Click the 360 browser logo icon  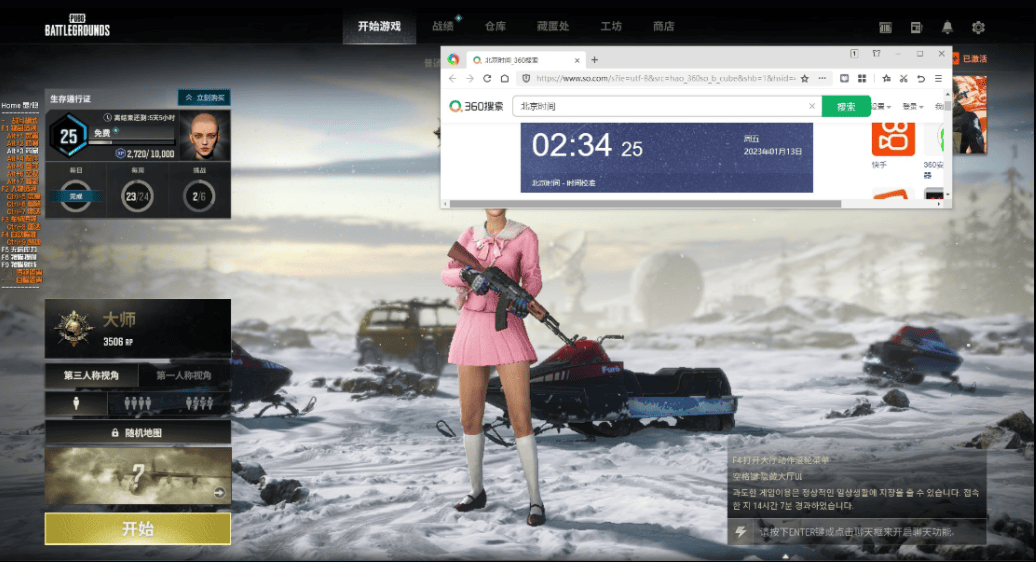(453, 59)
